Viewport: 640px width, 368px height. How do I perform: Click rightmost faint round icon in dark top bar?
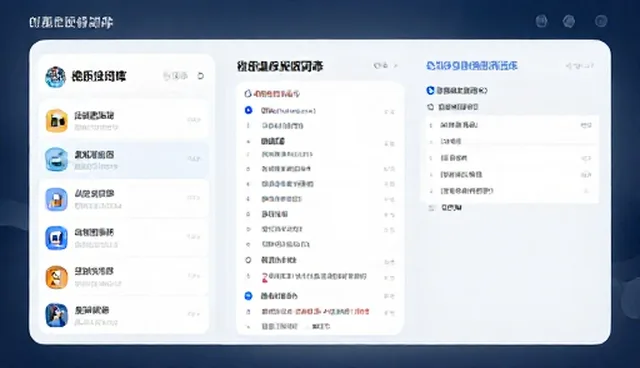point(601,21)
